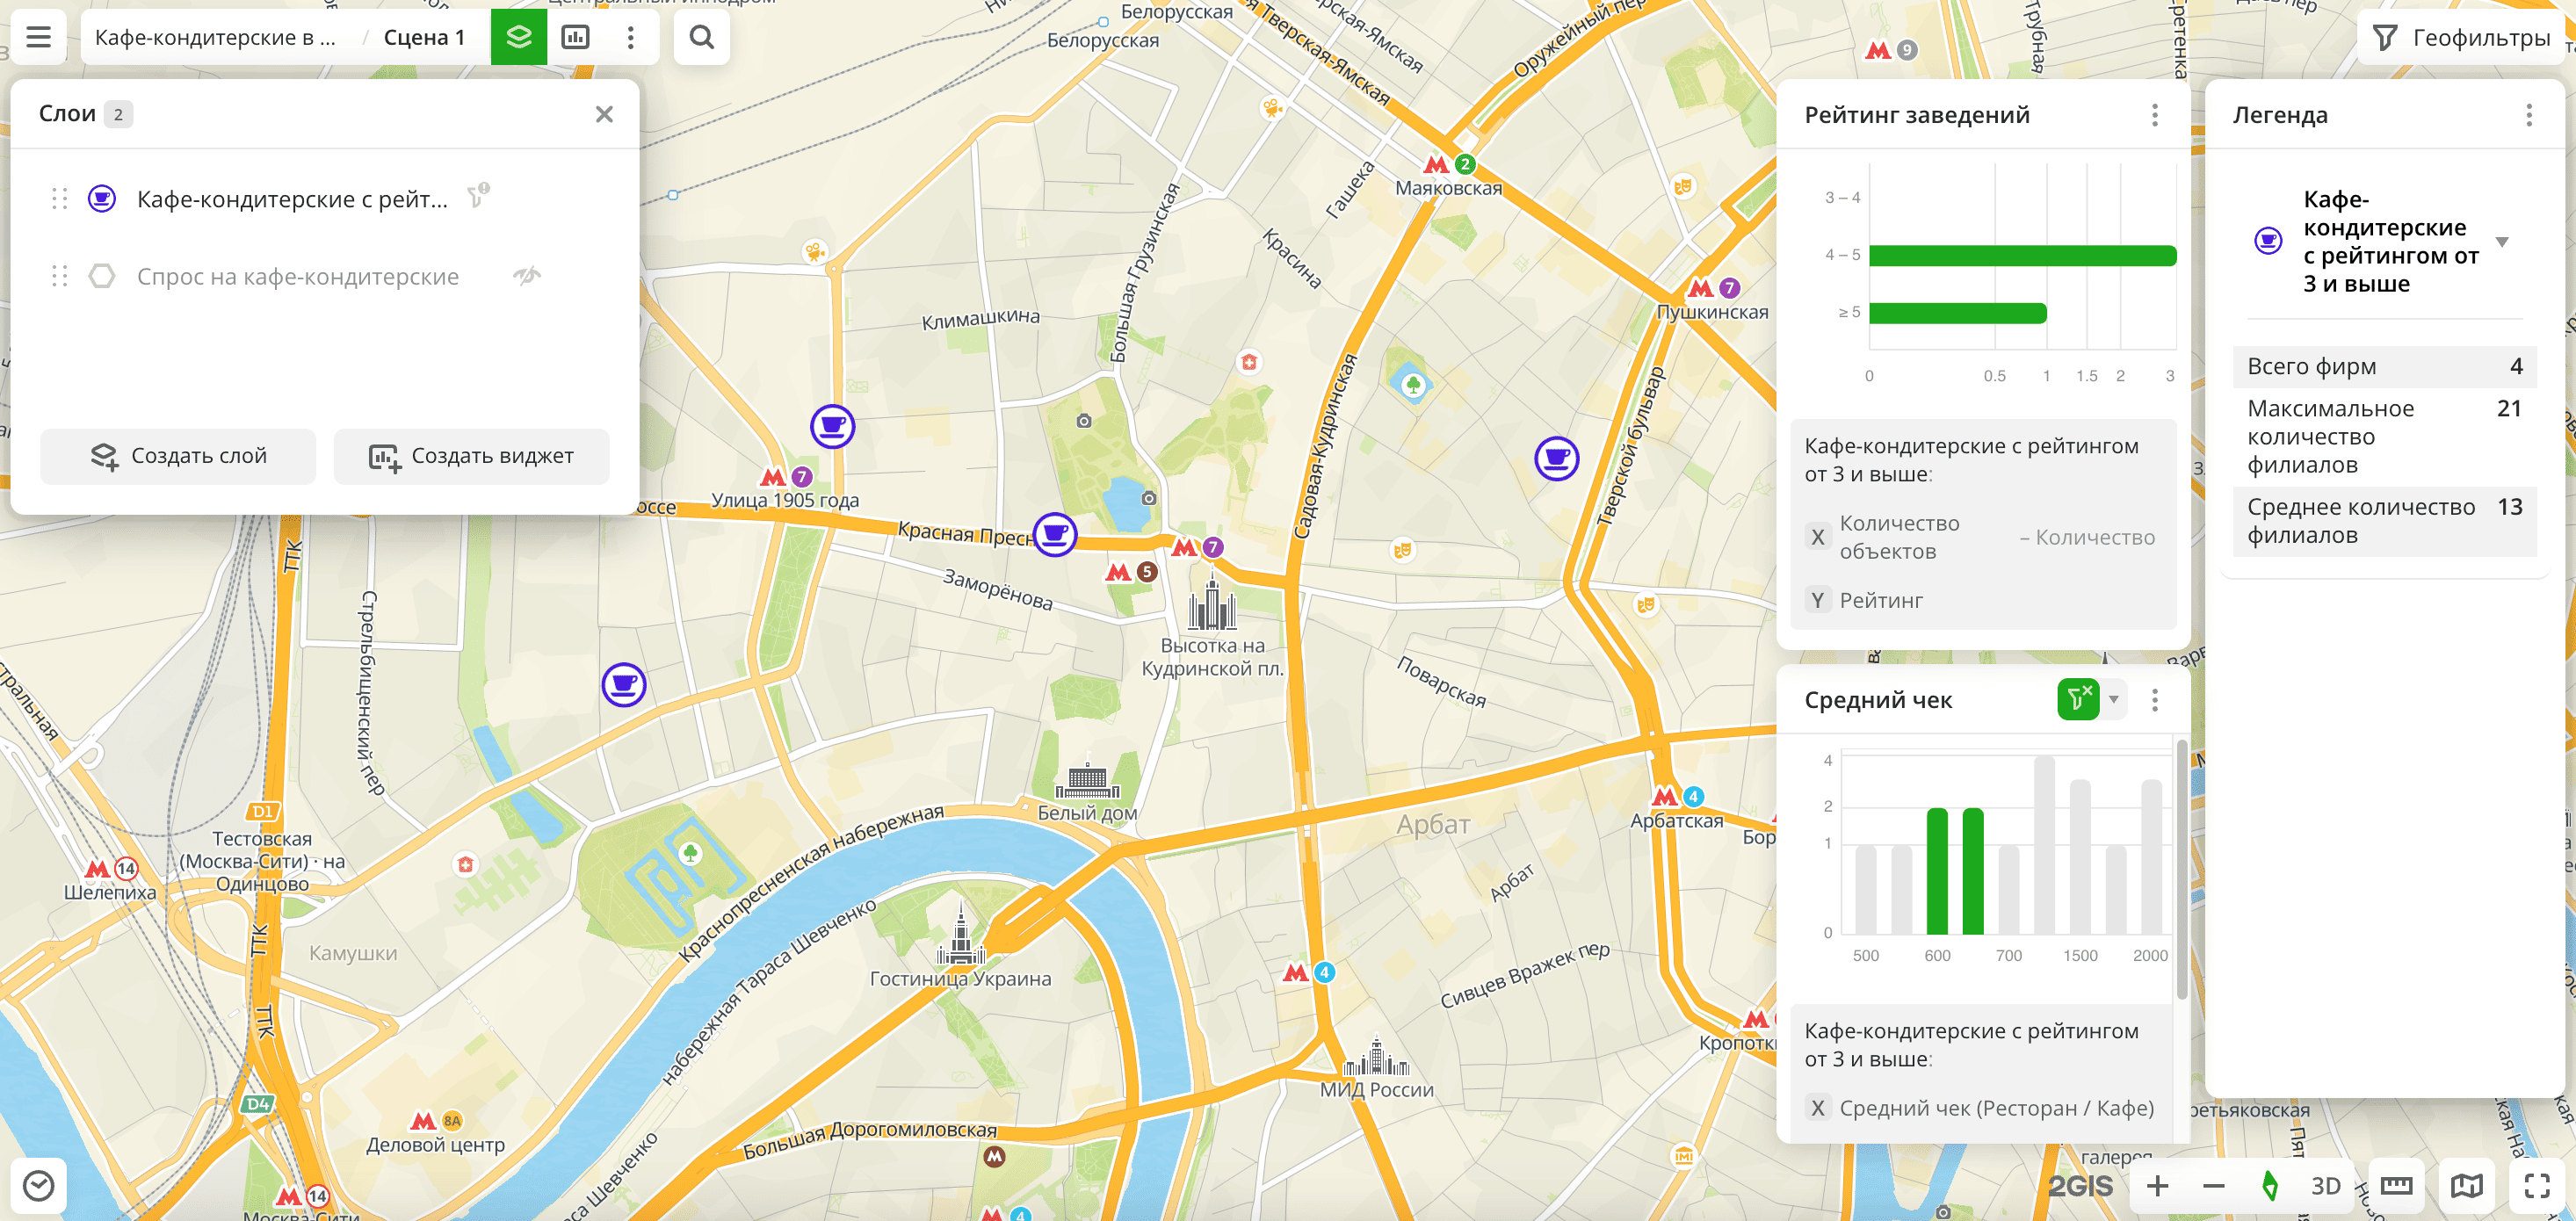Image resolution: width=2576 pixels, height=1221 pixels.
Task: Click the green layers panel icon
Action: click(518, 37)
